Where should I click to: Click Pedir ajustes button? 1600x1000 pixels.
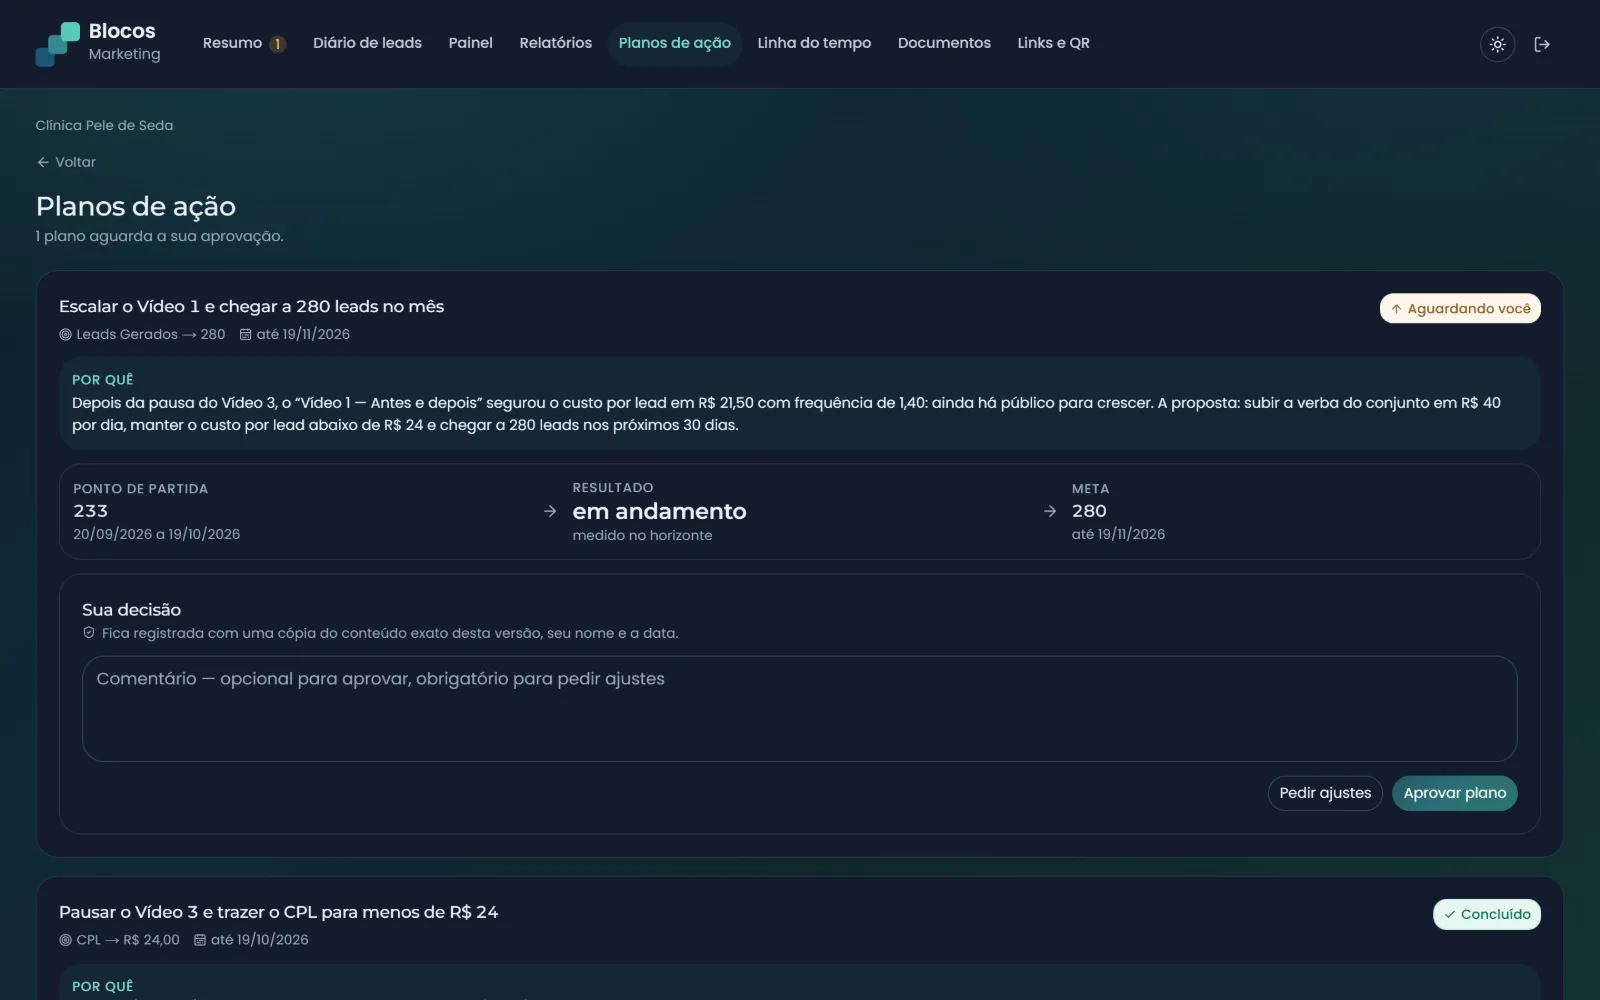1325,793
